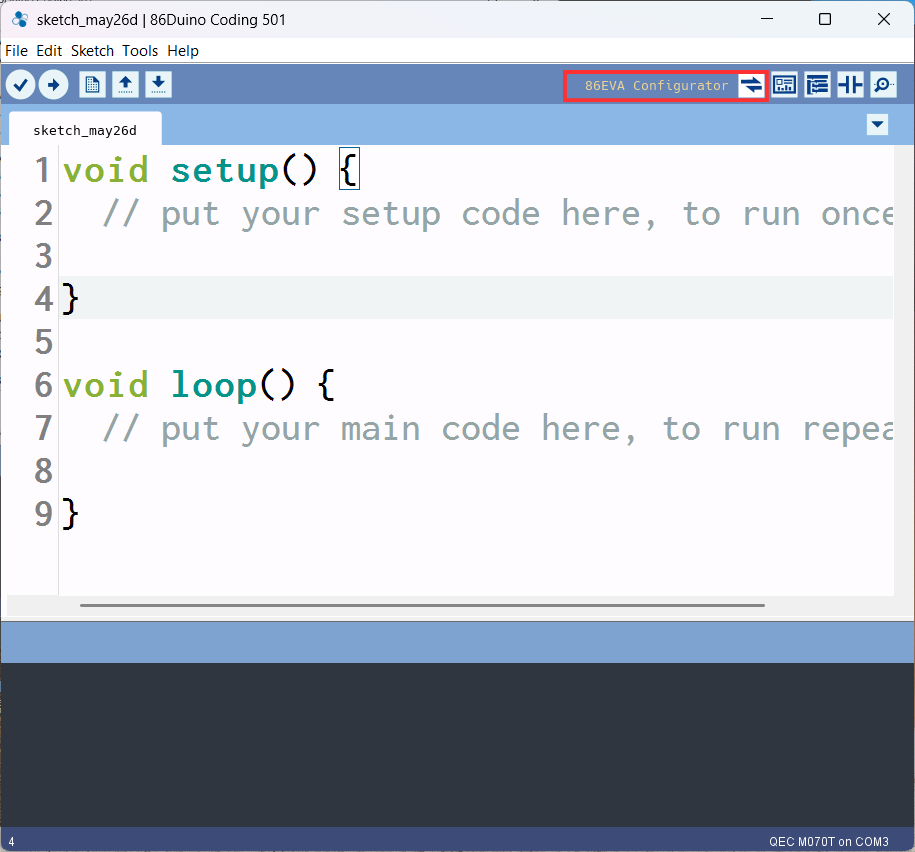Open the list-tree toolbar icon
915x852 pixels.
tap(818, 85)
